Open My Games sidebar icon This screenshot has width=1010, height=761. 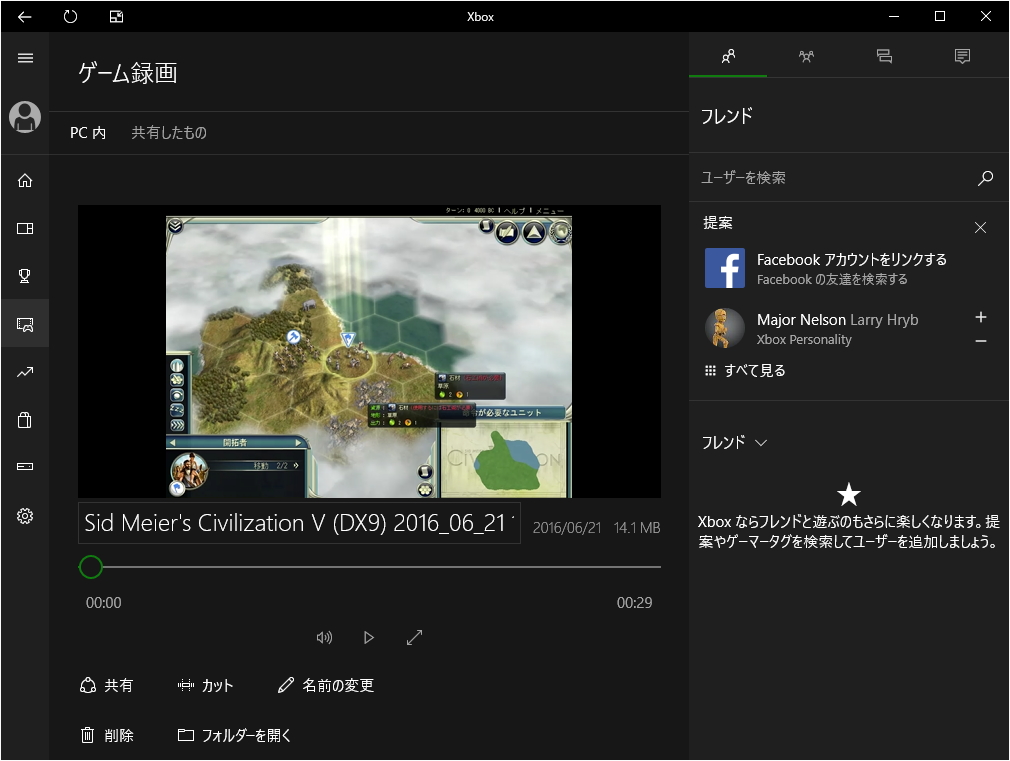[x=25, y=228]
